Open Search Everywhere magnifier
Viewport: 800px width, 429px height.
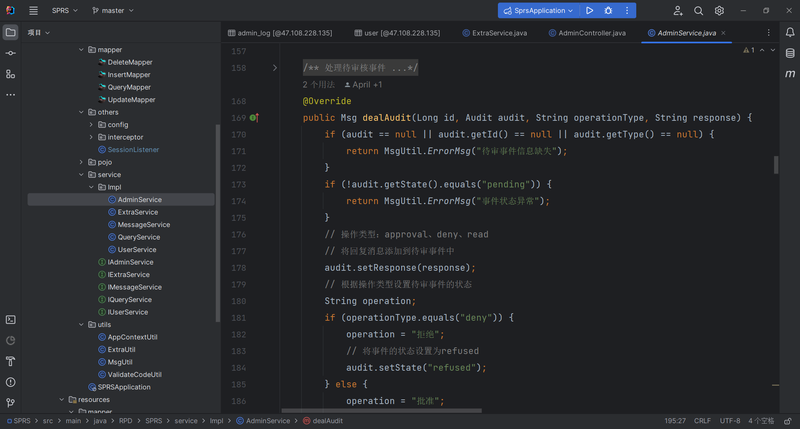click(698, 10)
